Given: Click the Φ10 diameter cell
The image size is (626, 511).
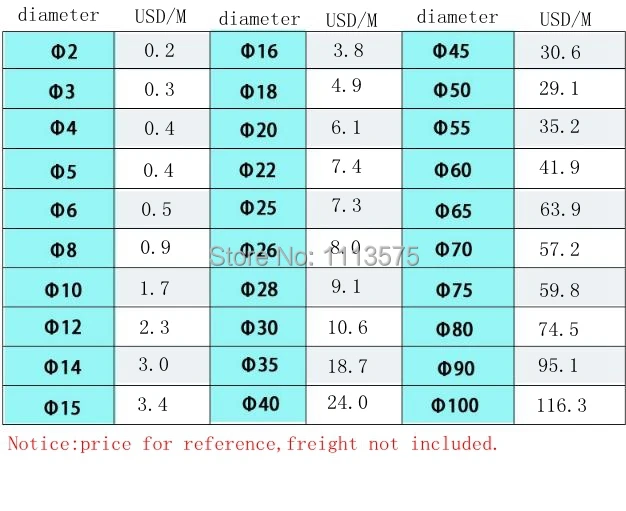Looking at the screenshot, I should (x=58, y=287).
